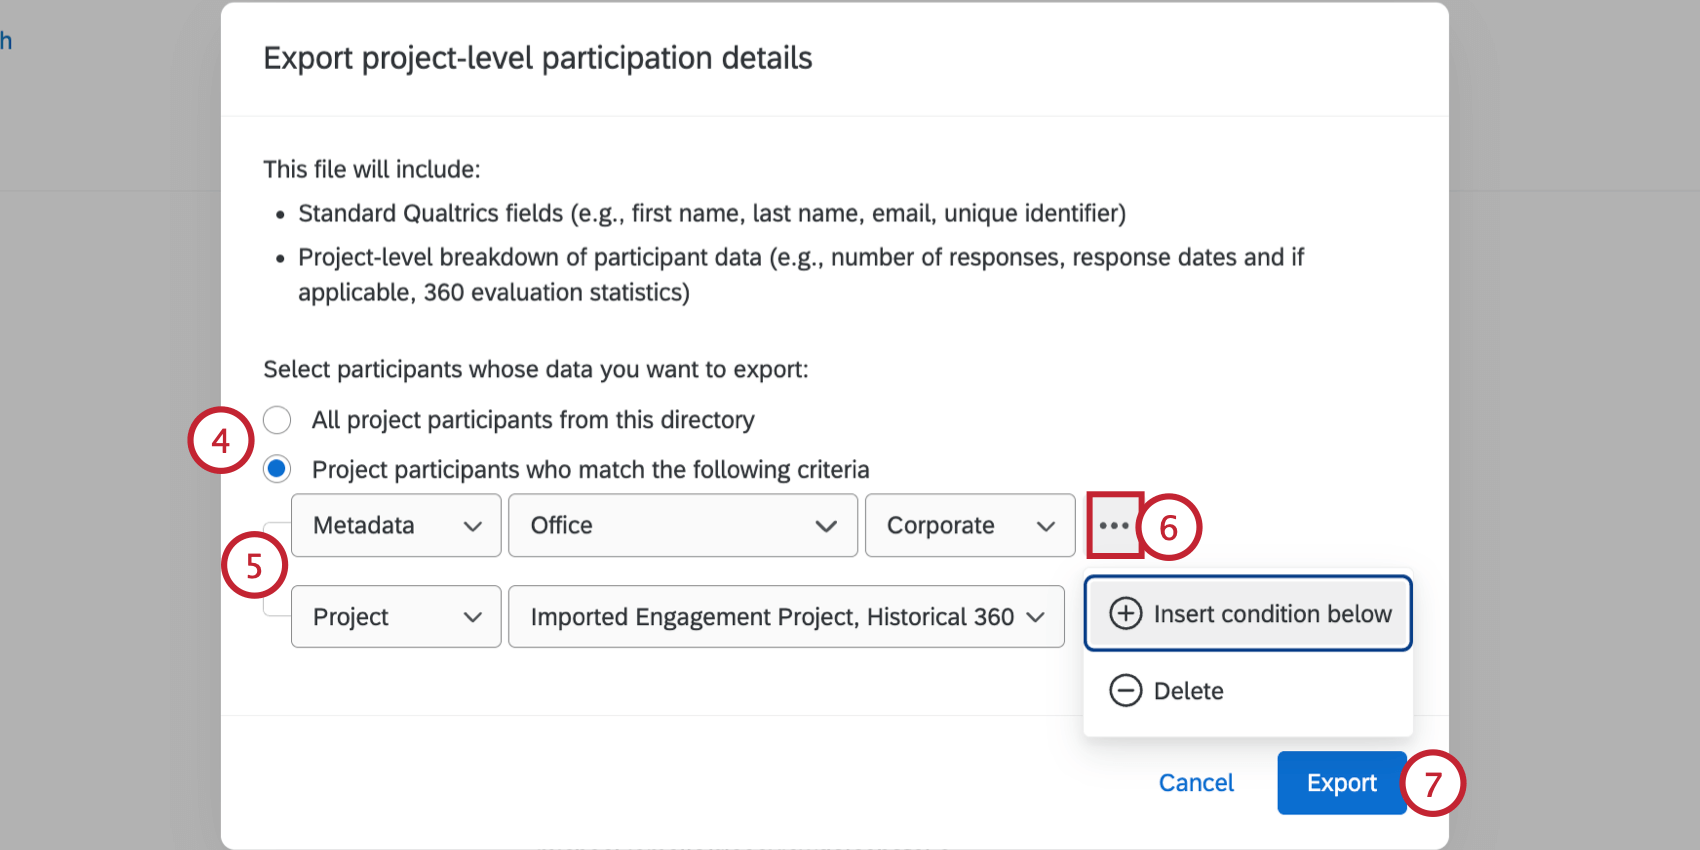The width and height of the screenshot is (1700, 850).
Task: Click chevron beside Imported Engagement Project
Action: pos(1036,618)
